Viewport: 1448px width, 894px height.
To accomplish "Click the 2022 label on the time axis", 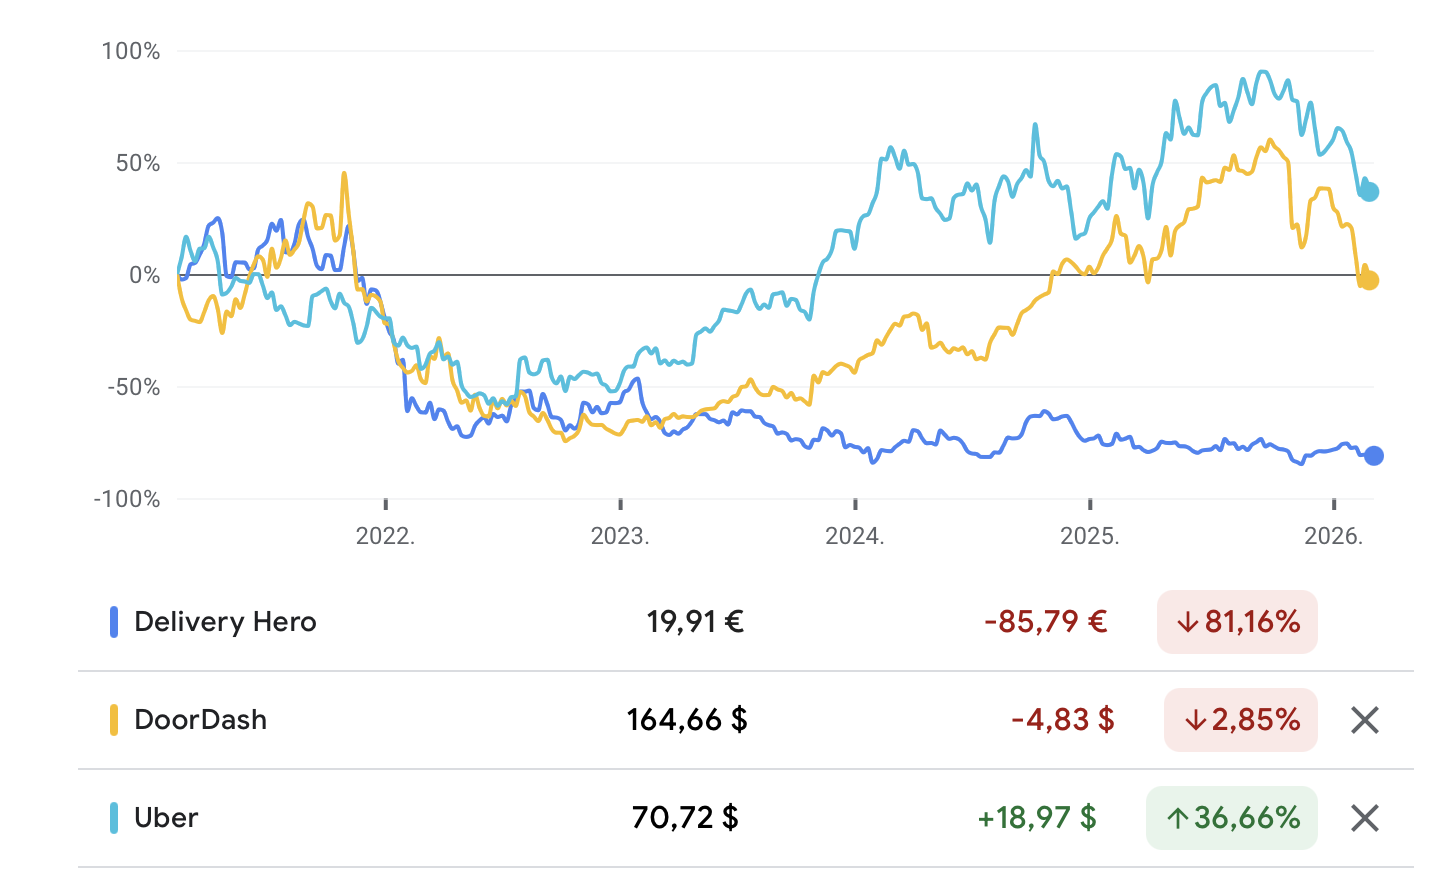I will [385, 536].
